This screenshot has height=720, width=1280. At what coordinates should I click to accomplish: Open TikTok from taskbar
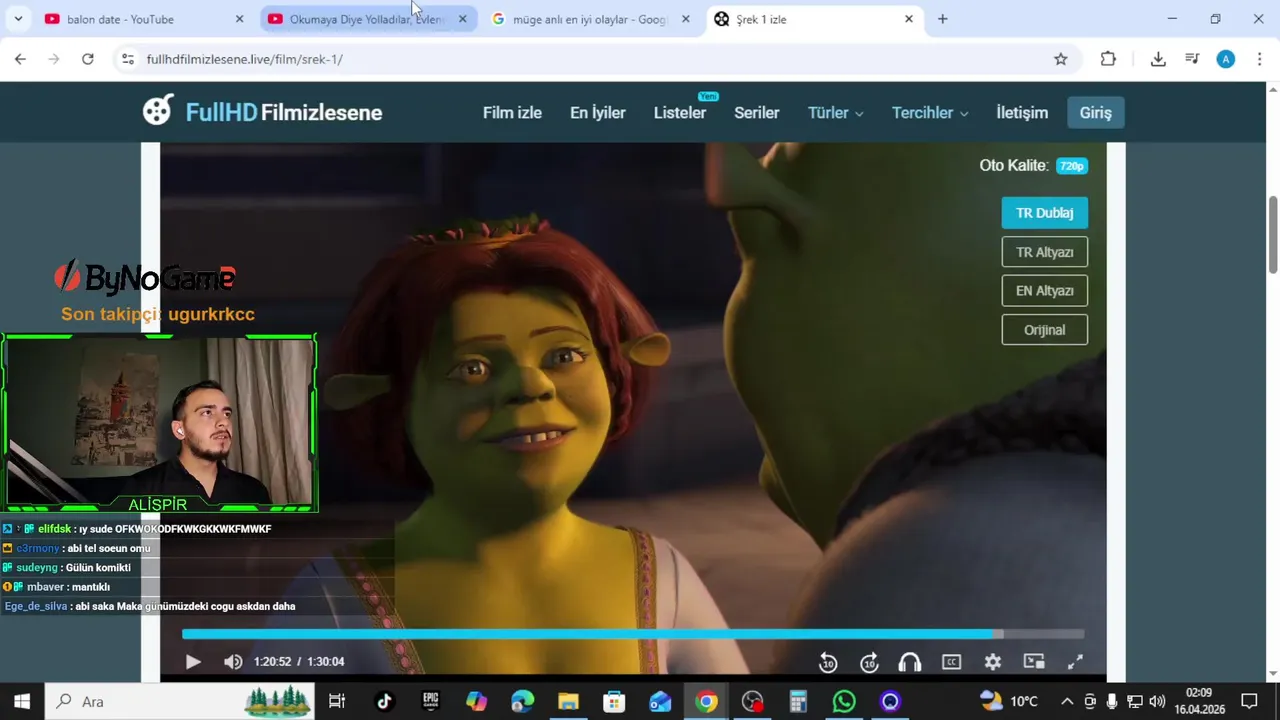point(385,701)
